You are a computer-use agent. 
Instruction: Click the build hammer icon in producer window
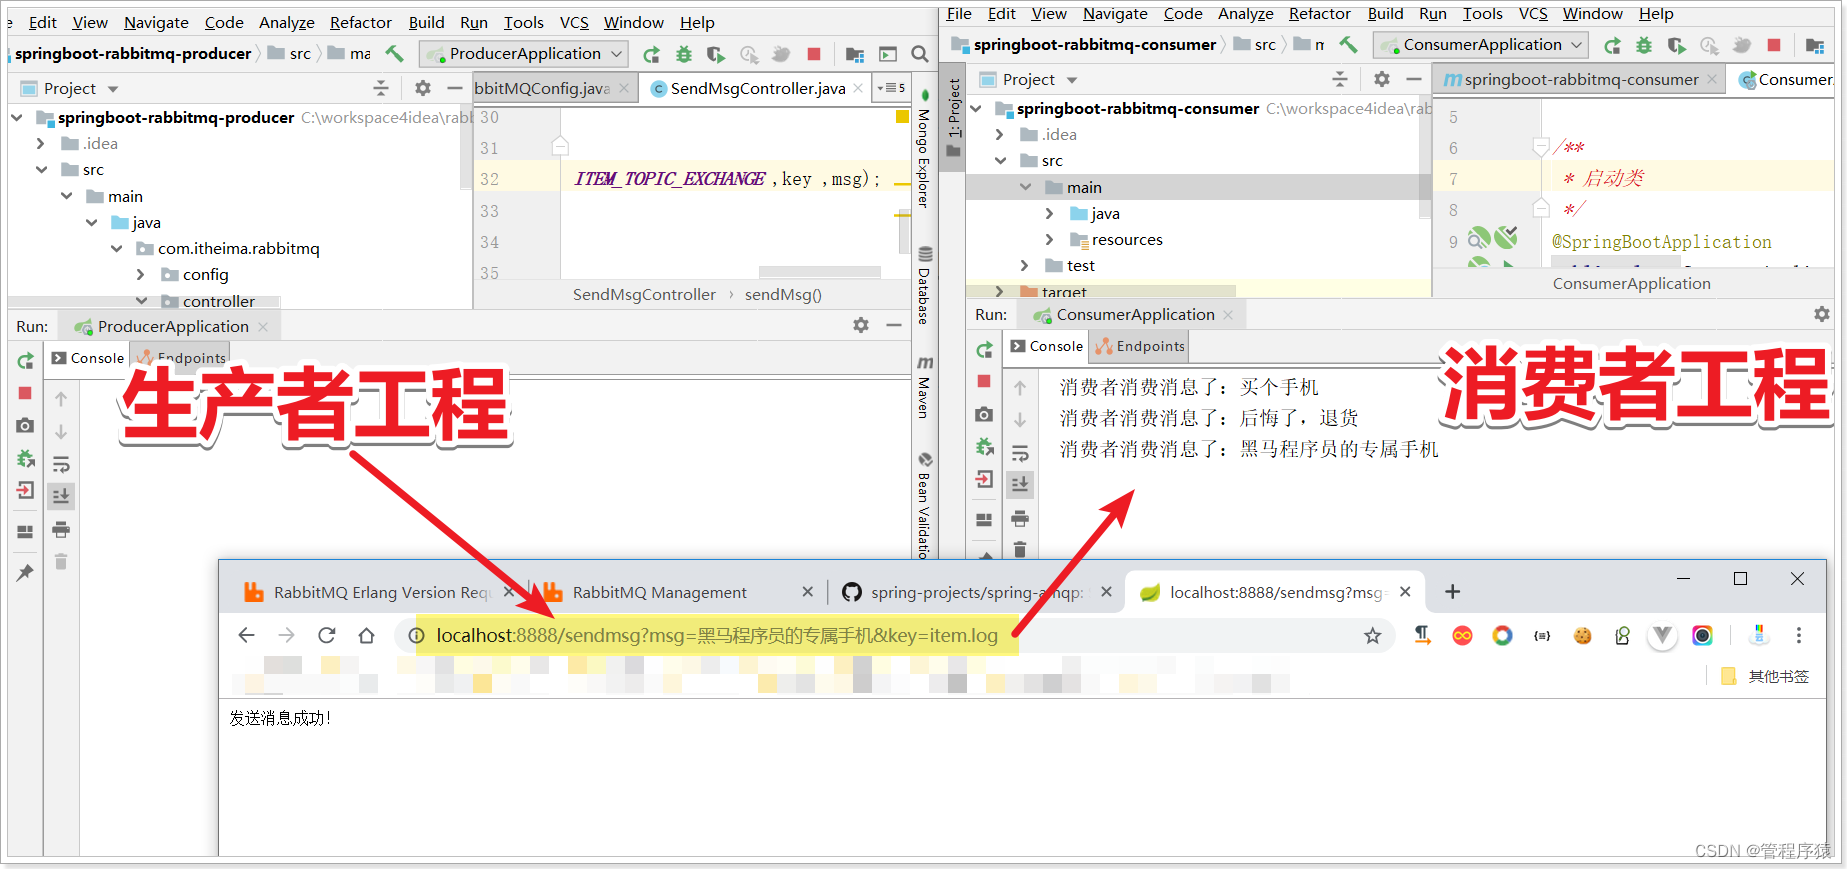[x=394, y=53]
